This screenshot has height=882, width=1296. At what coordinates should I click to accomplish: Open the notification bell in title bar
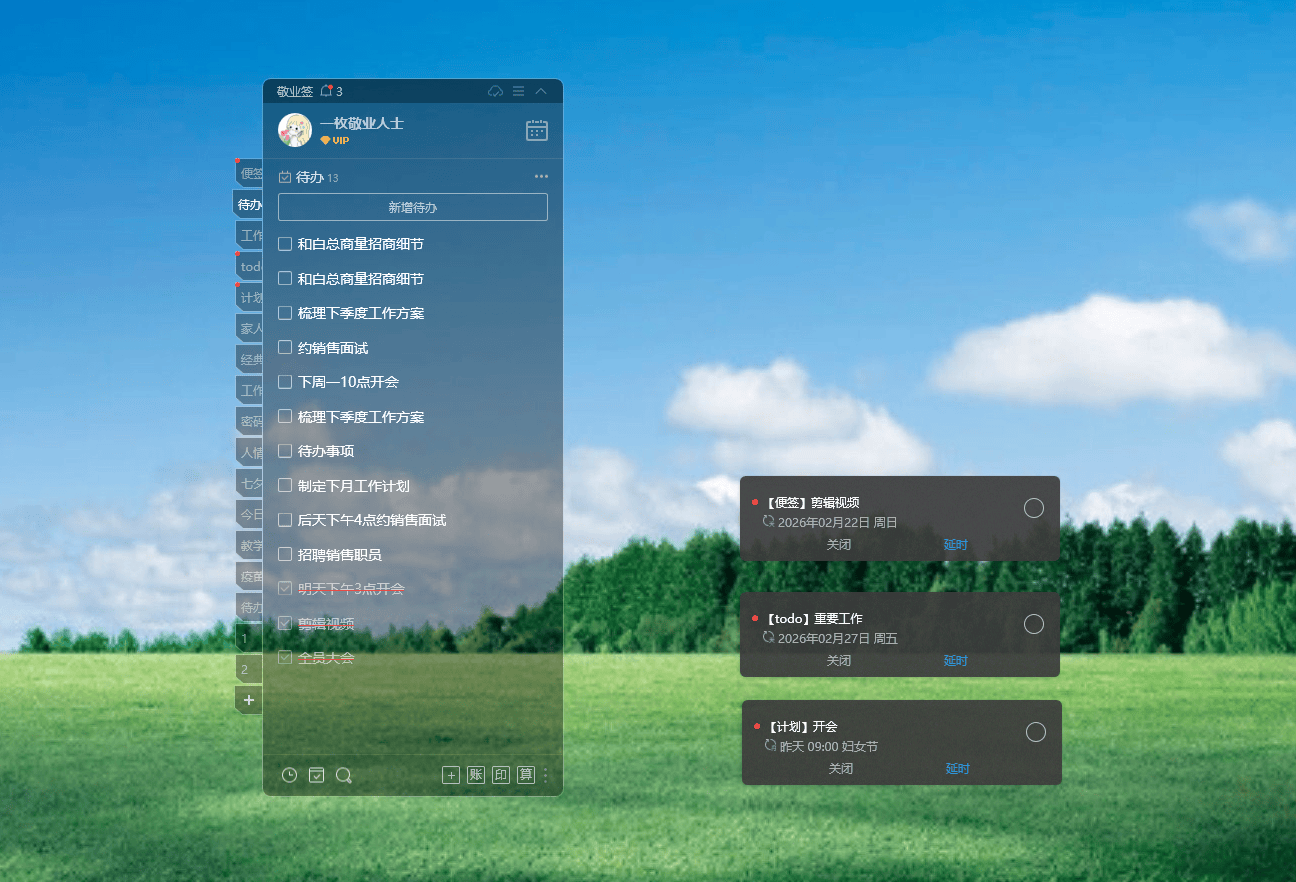pyautogui.click(x=326, y=91)
